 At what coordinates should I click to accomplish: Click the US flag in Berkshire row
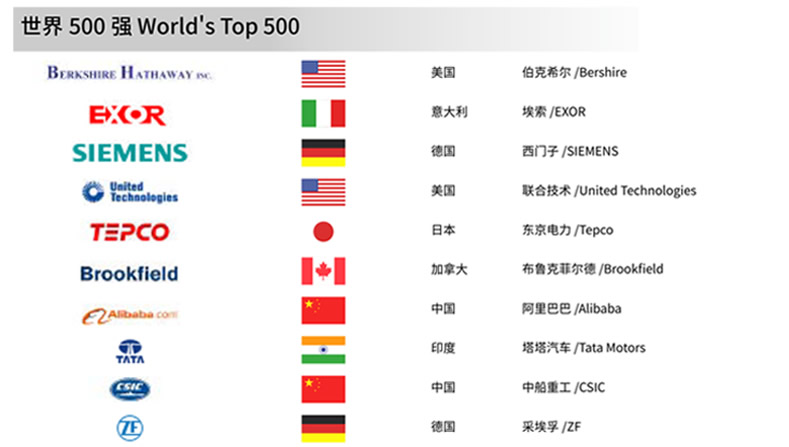click(323, 73)
